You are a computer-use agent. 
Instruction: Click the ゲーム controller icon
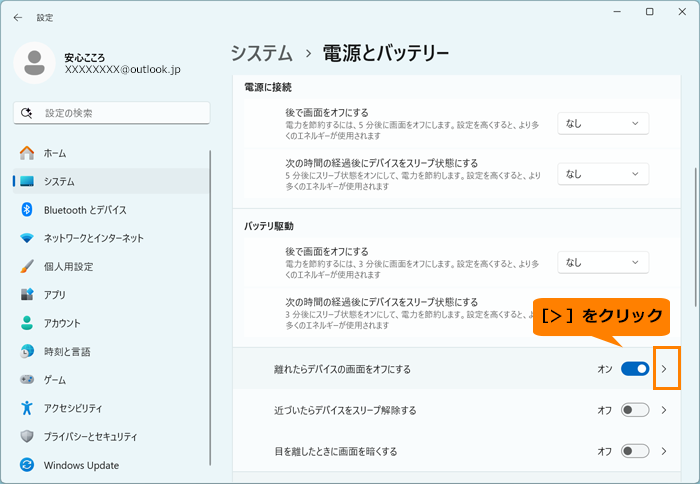(27, 380)
